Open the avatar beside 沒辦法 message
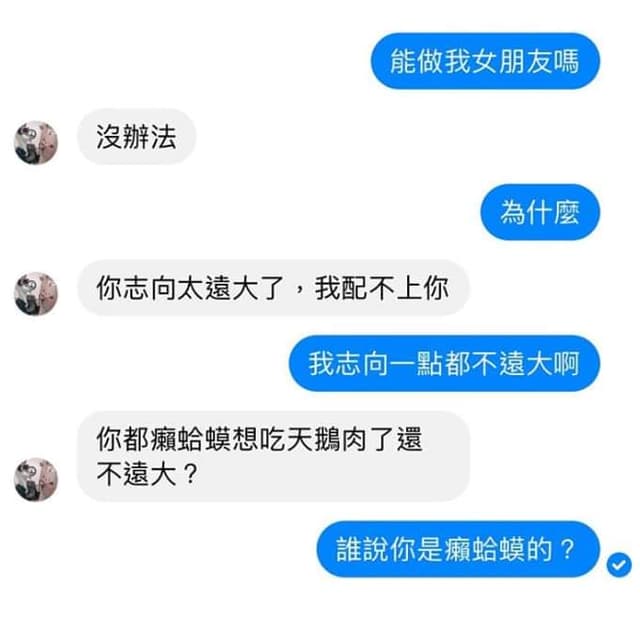This screenshot has height=625, width=640. click(x=36, y=142)
